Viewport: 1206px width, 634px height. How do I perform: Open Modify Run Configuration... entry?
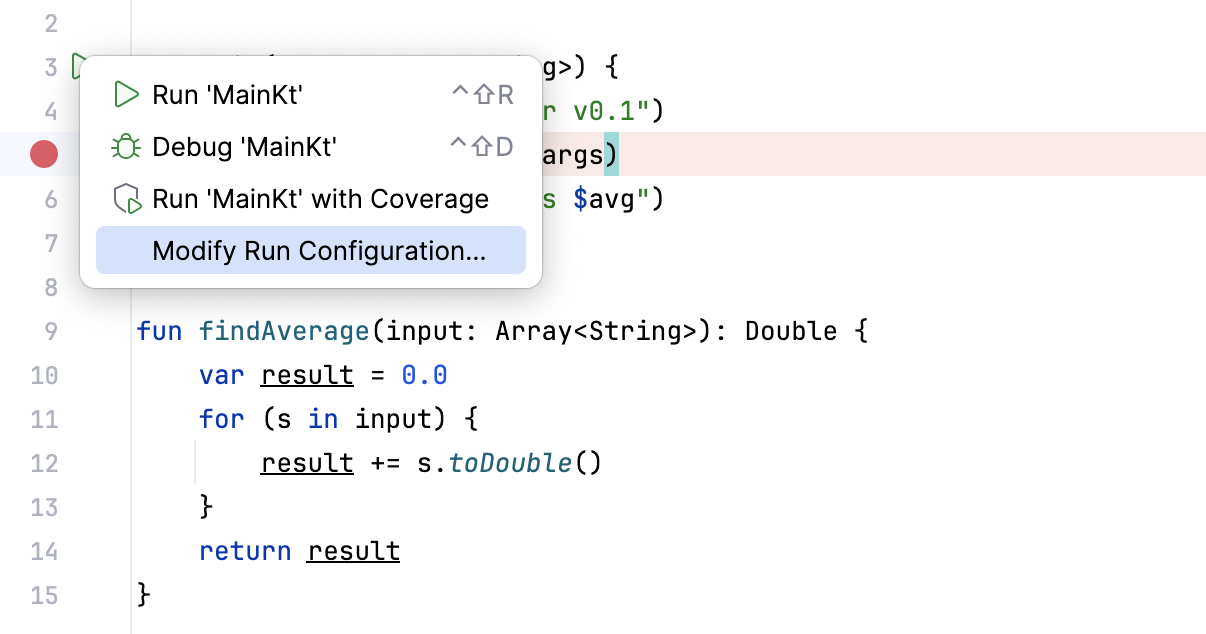319,251
